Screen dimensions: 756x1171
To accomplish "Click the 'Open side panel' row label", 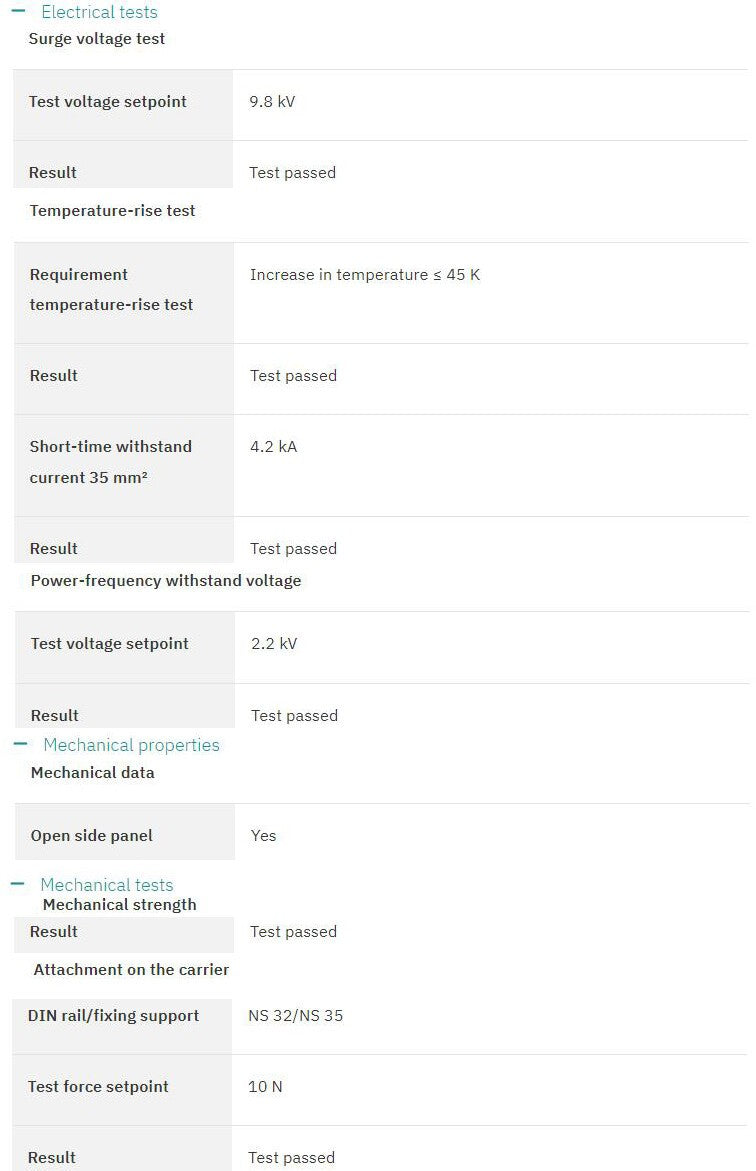I will (x=92, y=835).
